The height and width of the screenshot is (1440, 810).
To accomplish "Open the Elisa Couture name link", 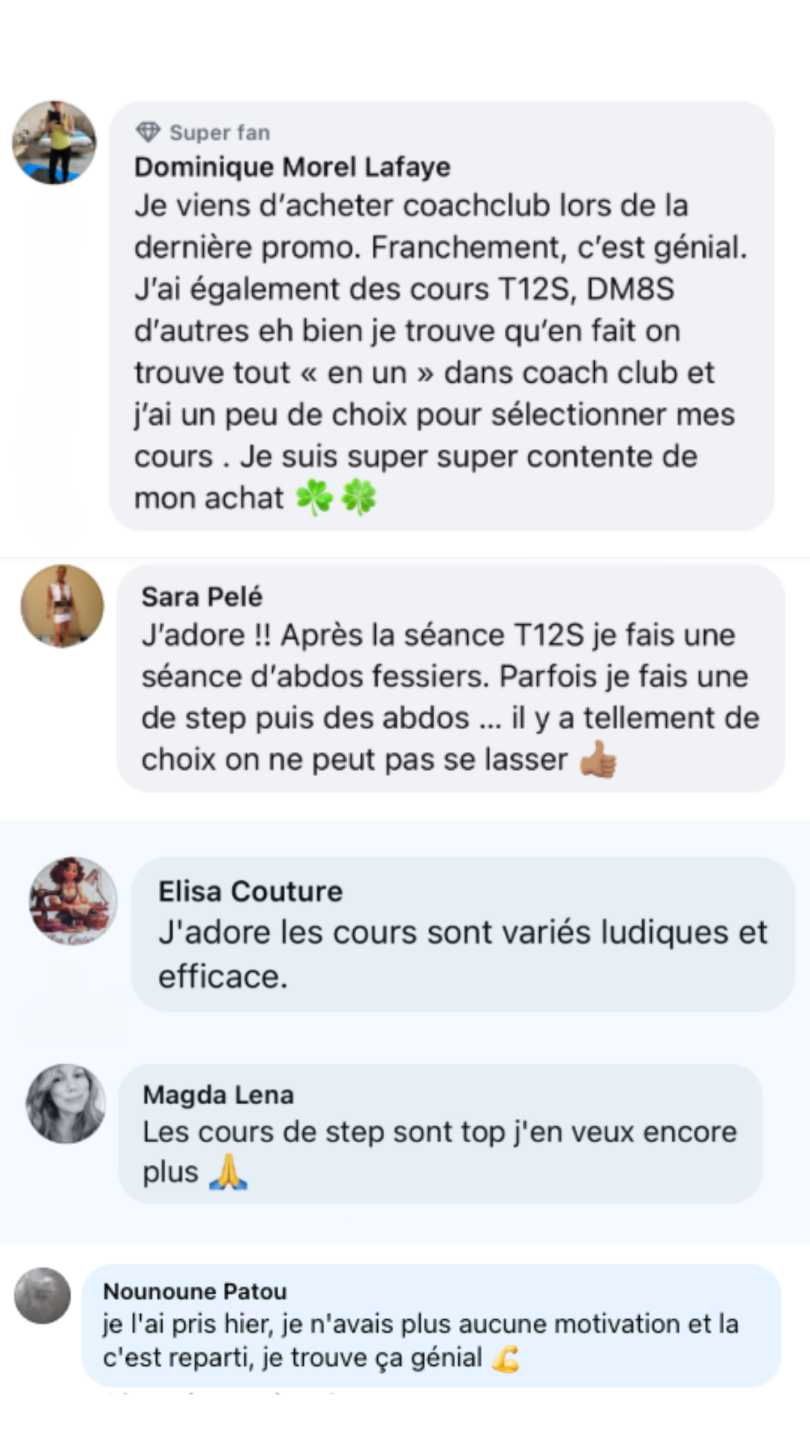I will 250,891.
